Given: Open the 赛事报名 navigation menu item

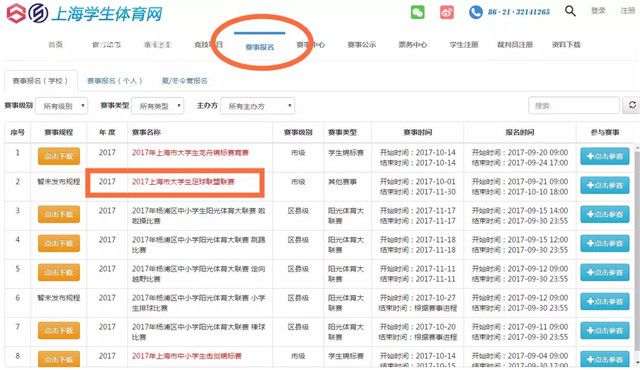Looking at the screenshot, I should click(x=260, y=47).
